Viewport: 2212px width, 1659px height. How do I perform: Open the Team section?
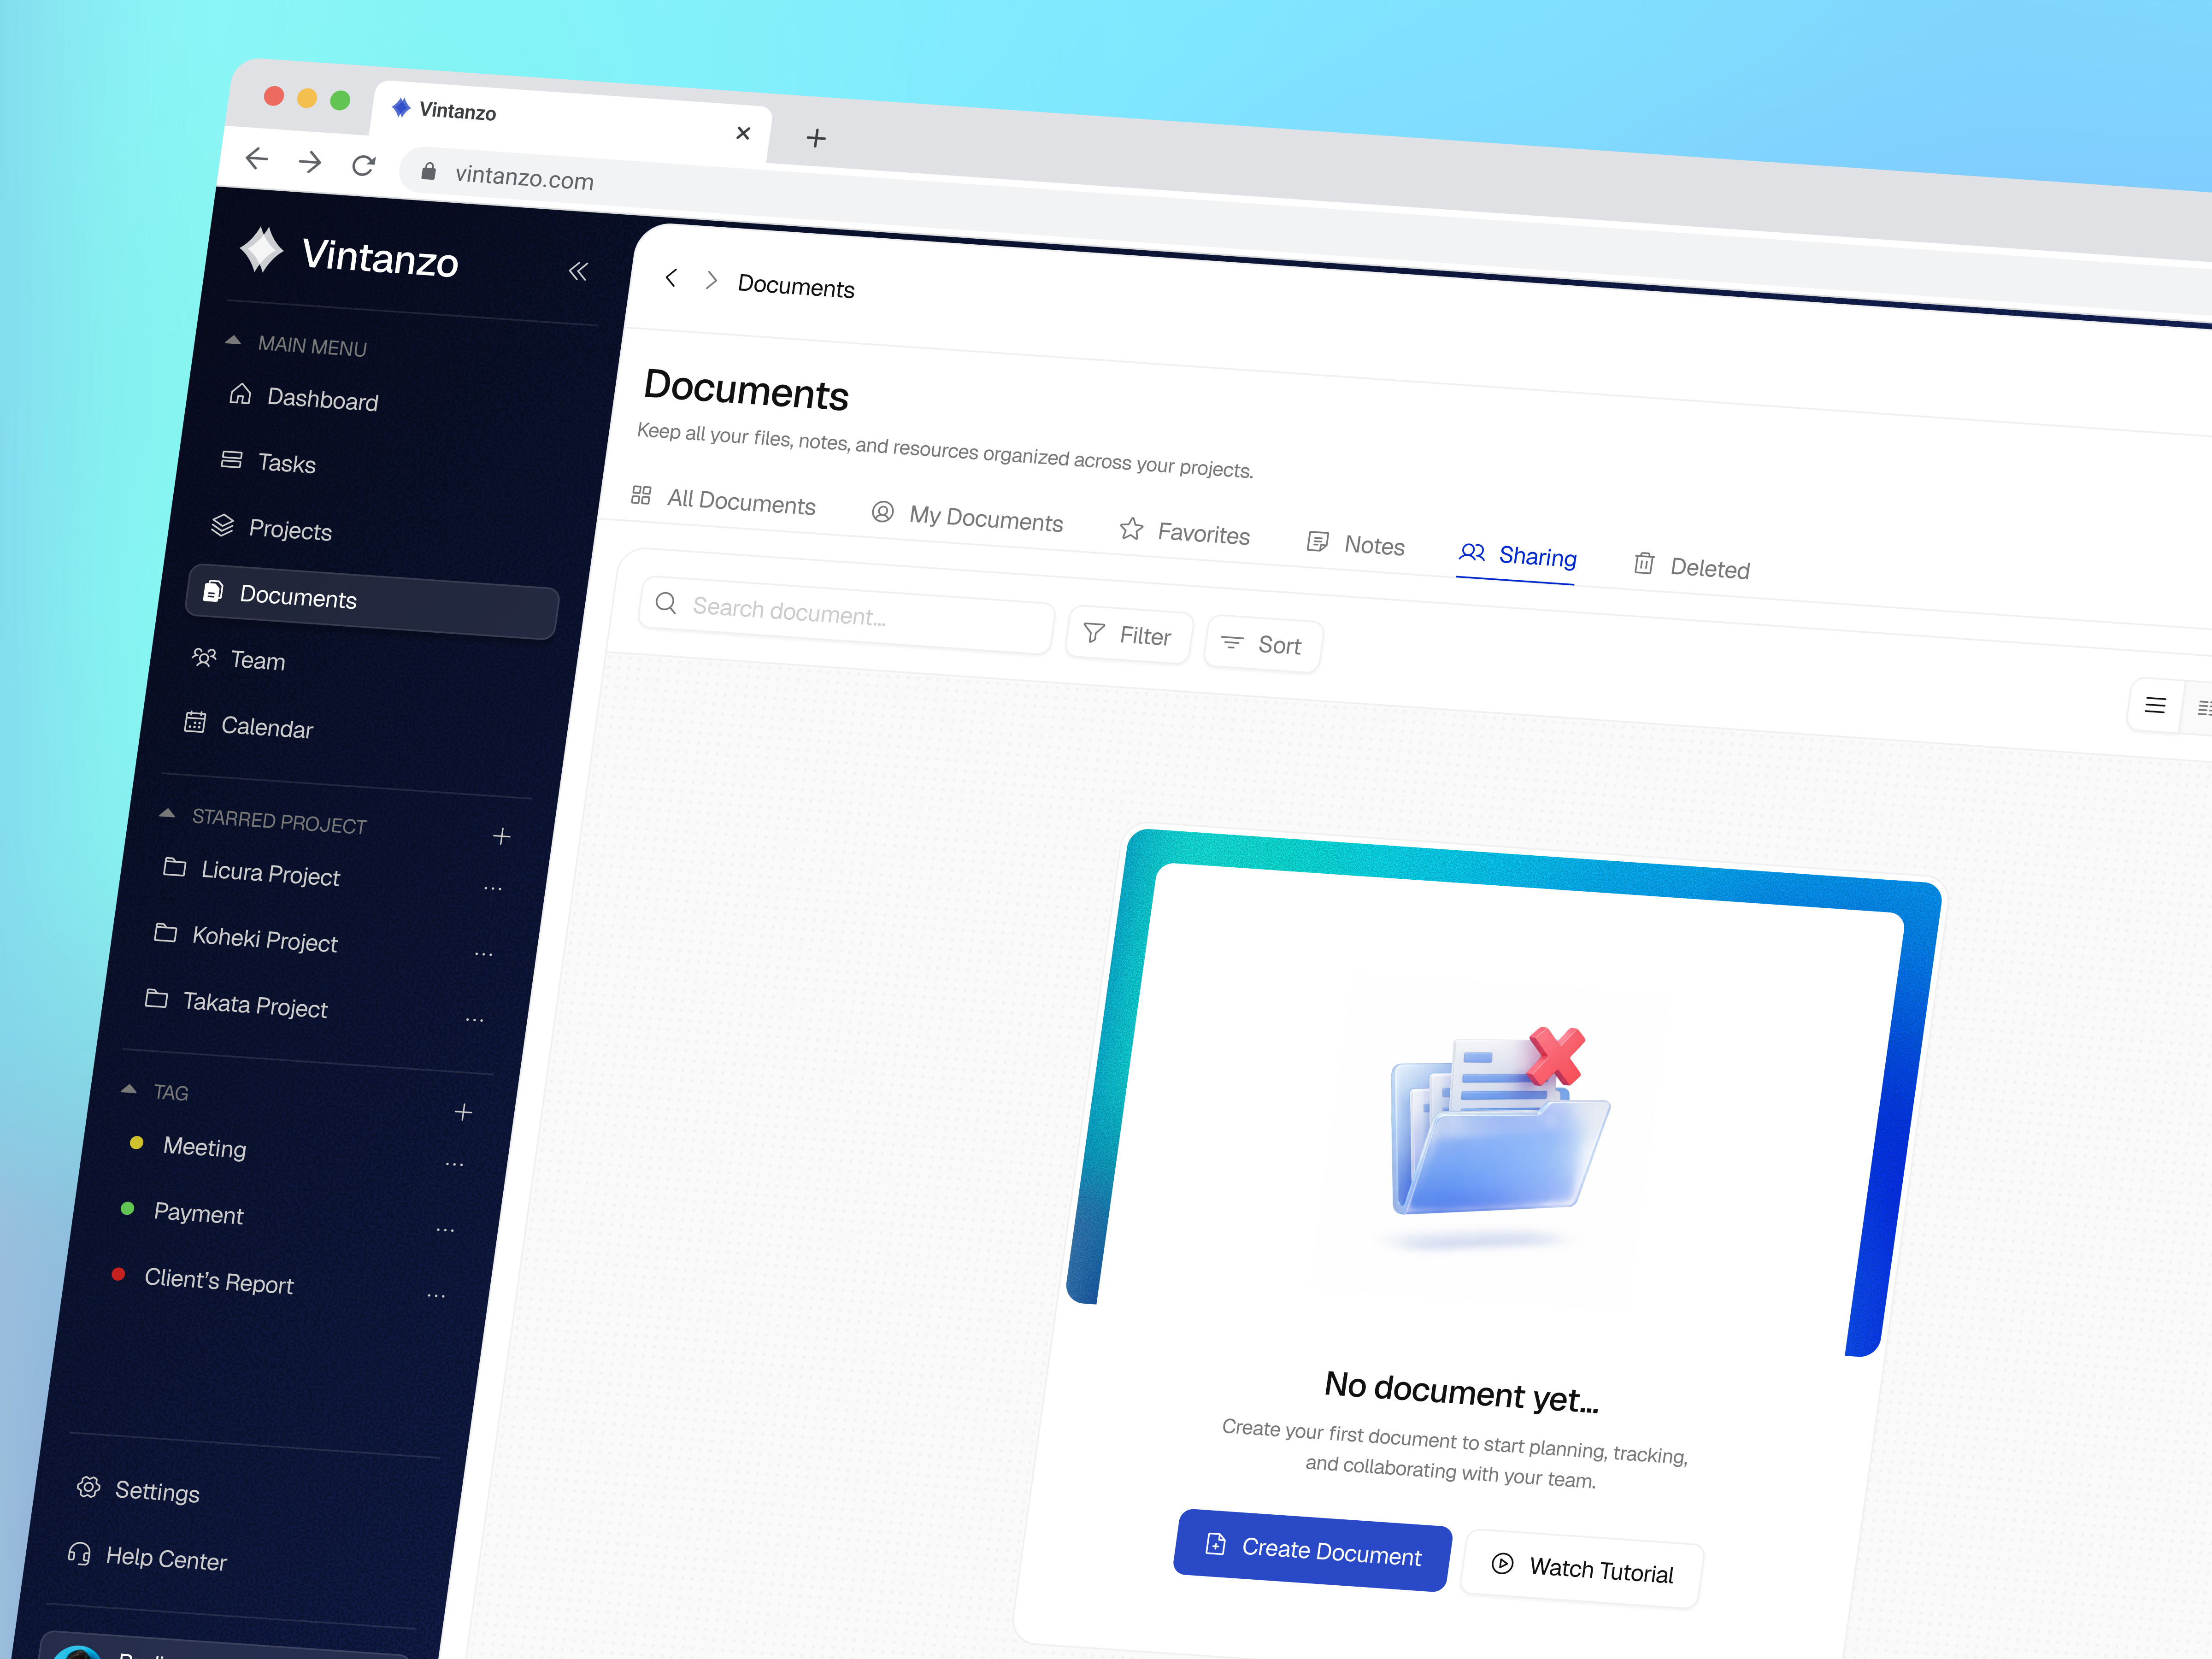pos(258,660)
